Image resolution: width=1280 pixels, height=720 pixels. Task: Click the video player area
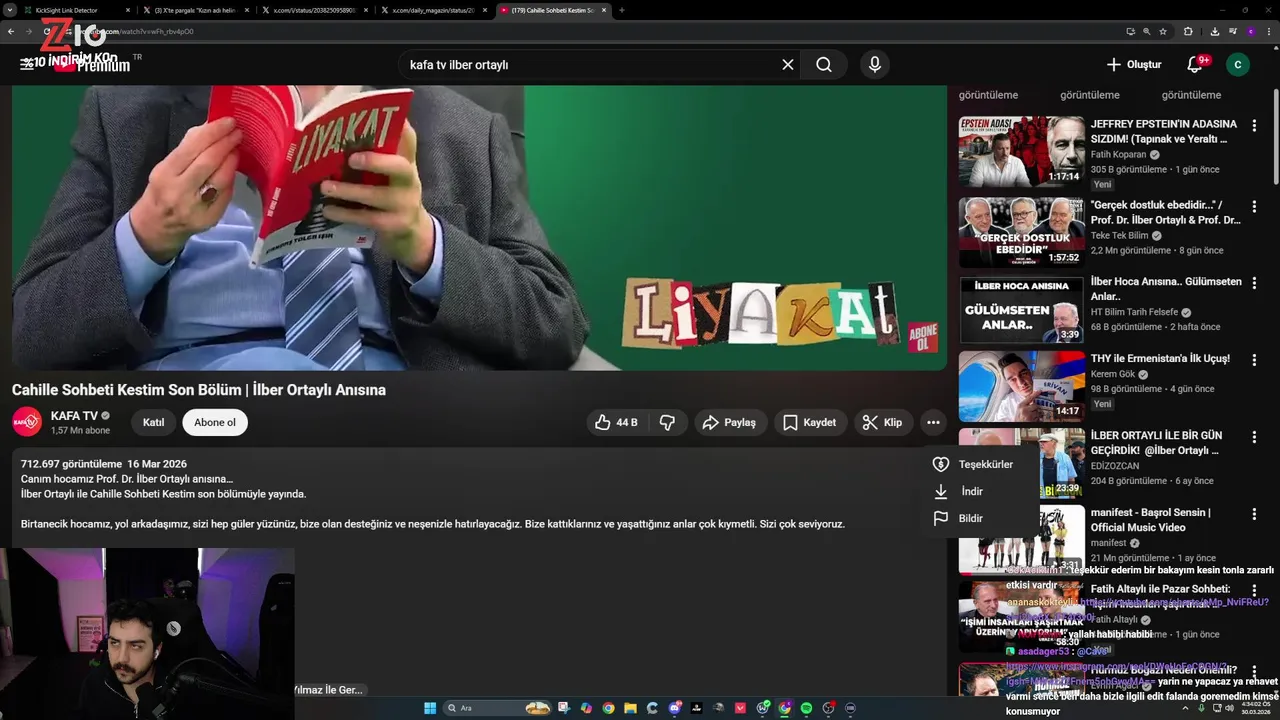click(479, 227)
